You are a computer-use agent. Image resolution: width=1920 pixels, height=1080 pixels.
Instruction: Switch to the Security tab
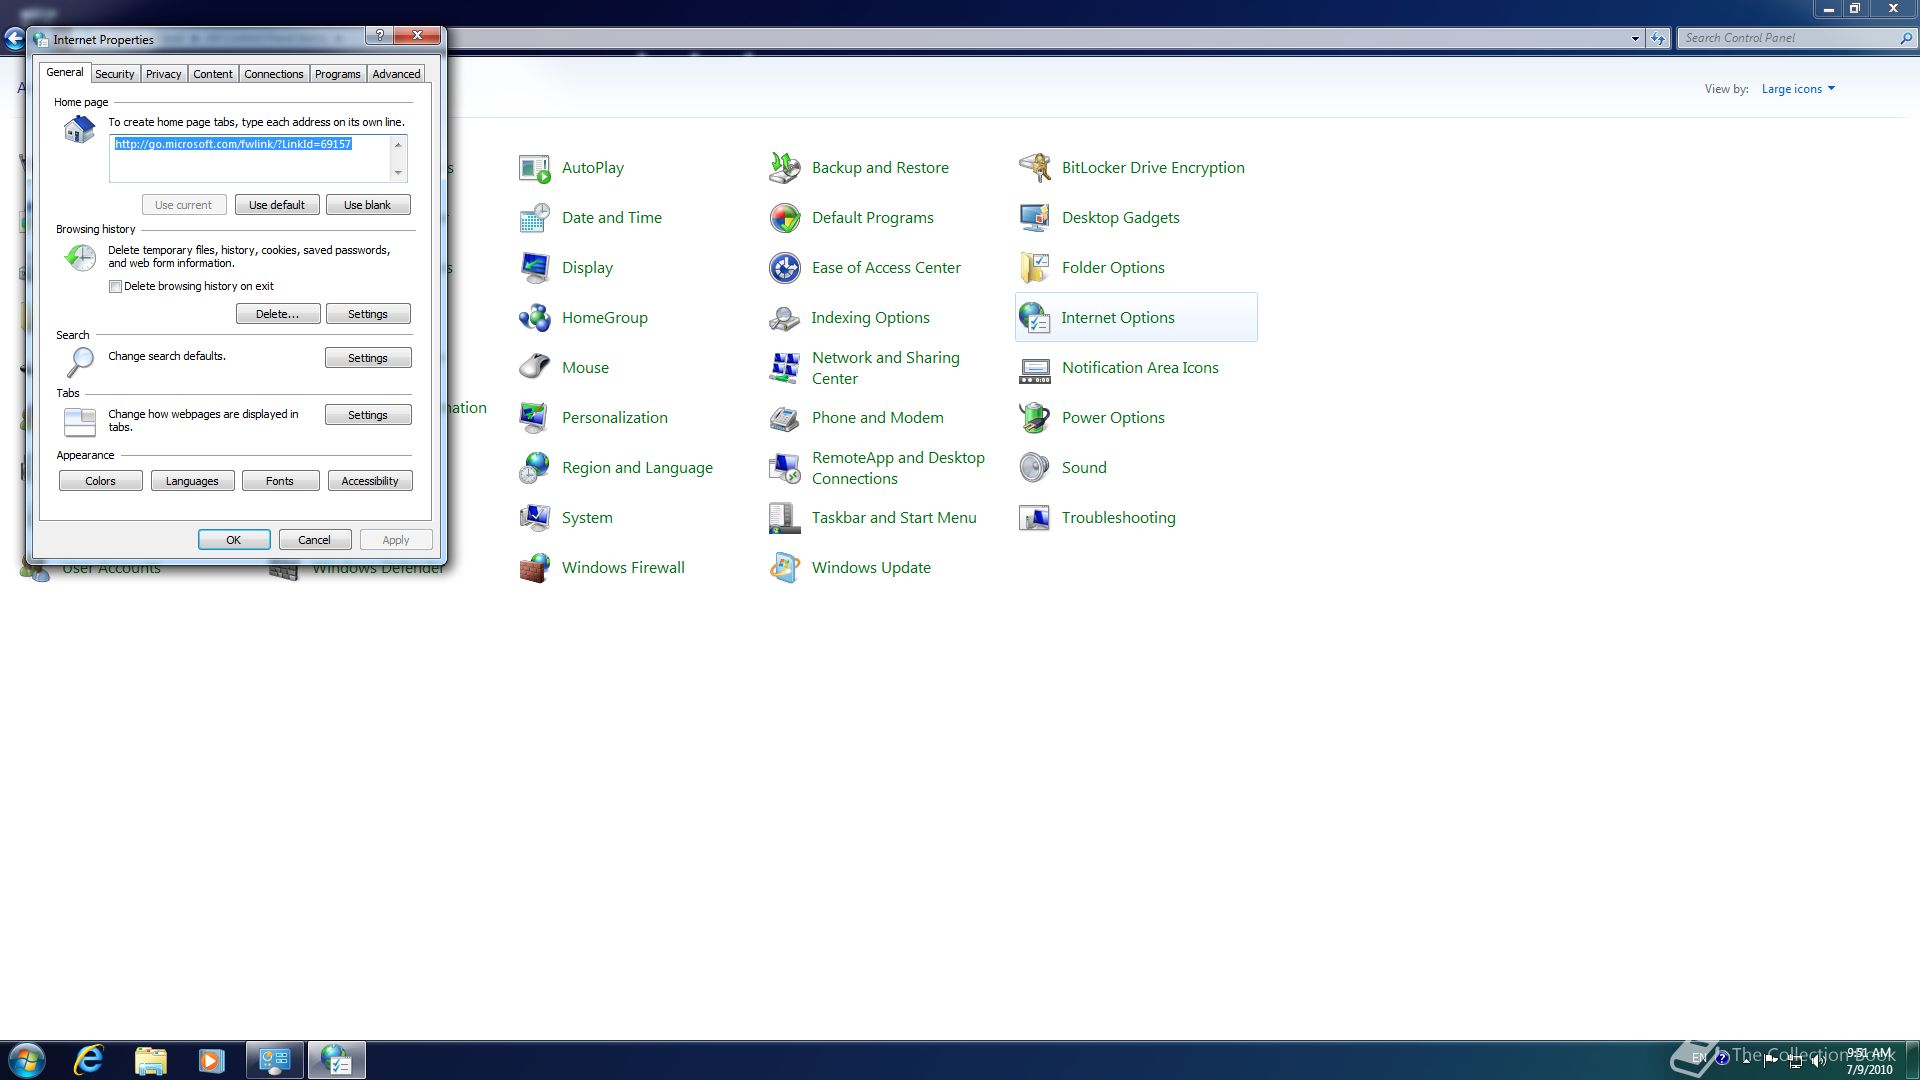tap(115, 74)
